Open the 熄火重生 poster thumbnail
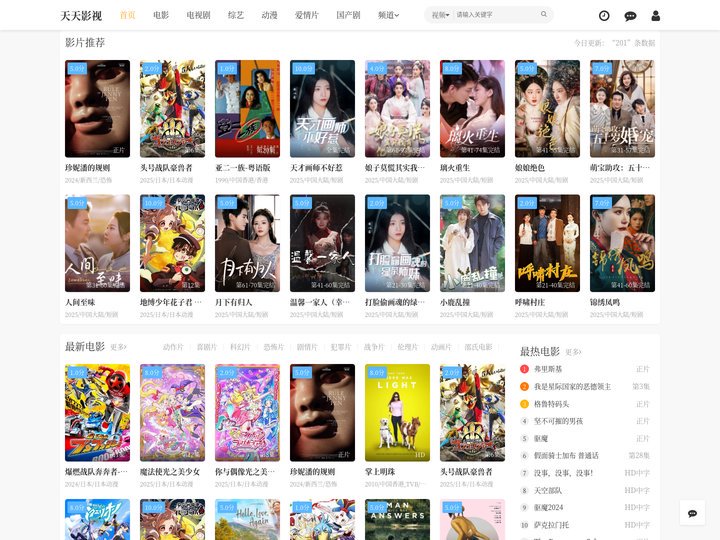Image resolution: width=720 pixels, height=540 pixels. [x=472, y=109]
